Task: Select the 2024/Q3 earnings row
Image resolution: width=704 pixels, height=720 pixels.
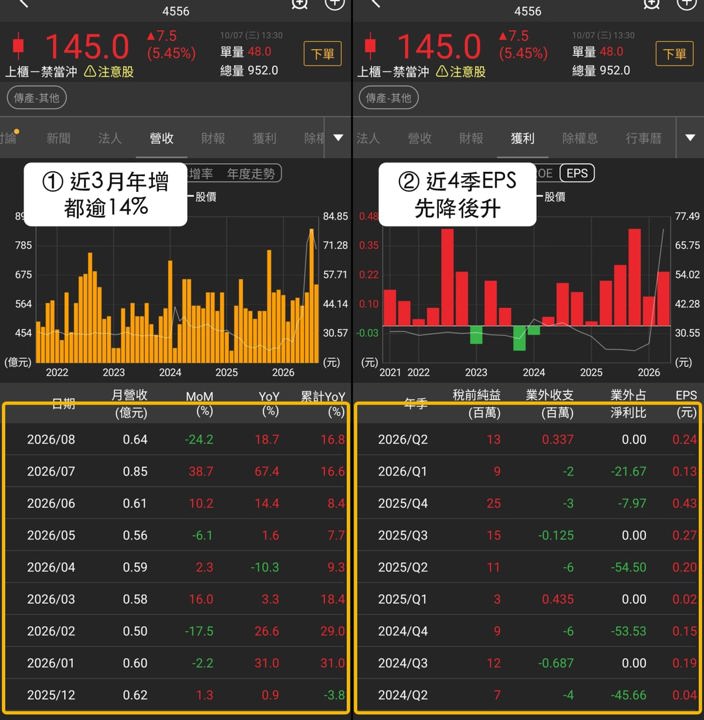Action: [529, 663]
